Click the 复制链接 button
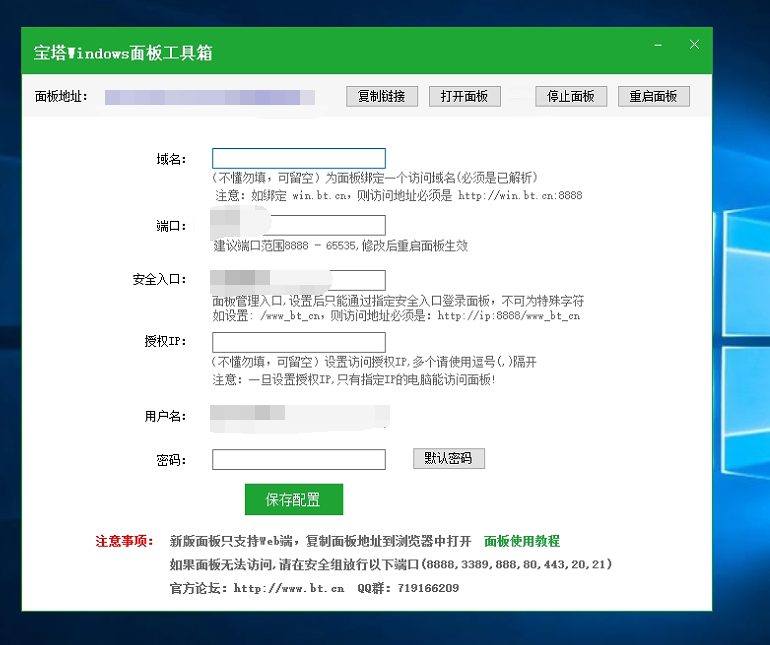 [x=382, y=96]
